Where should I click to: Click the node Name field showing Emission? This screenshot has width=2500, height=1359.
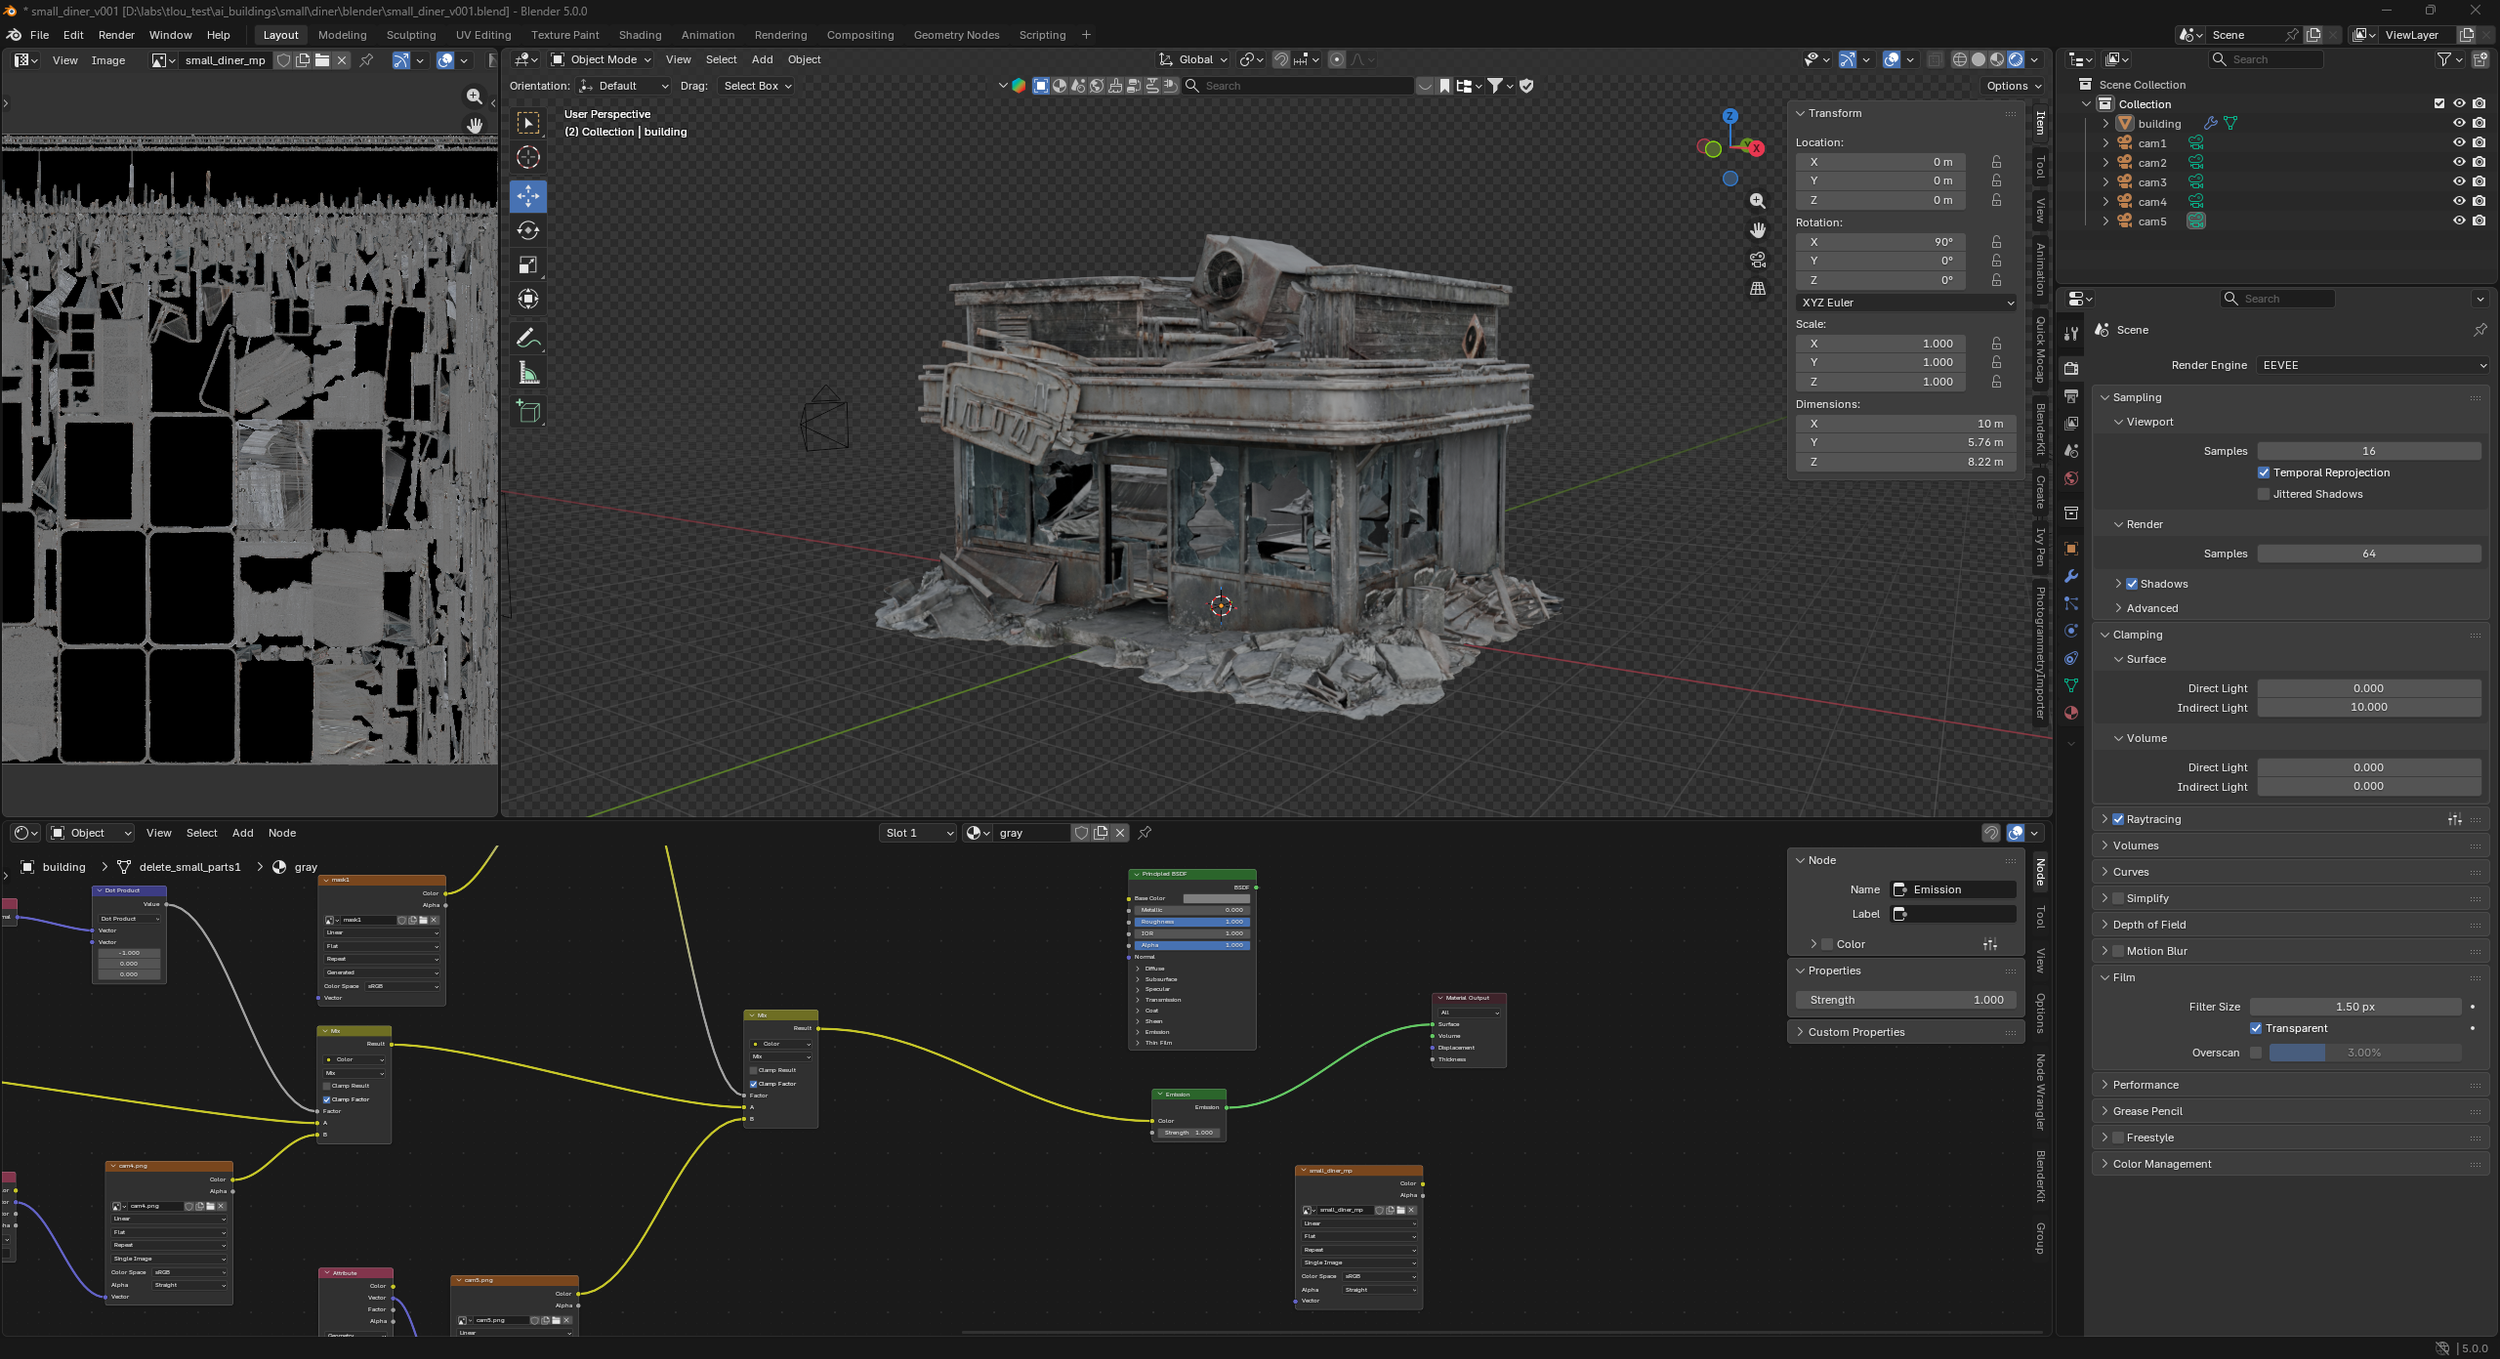click(x=1953, y=890)
